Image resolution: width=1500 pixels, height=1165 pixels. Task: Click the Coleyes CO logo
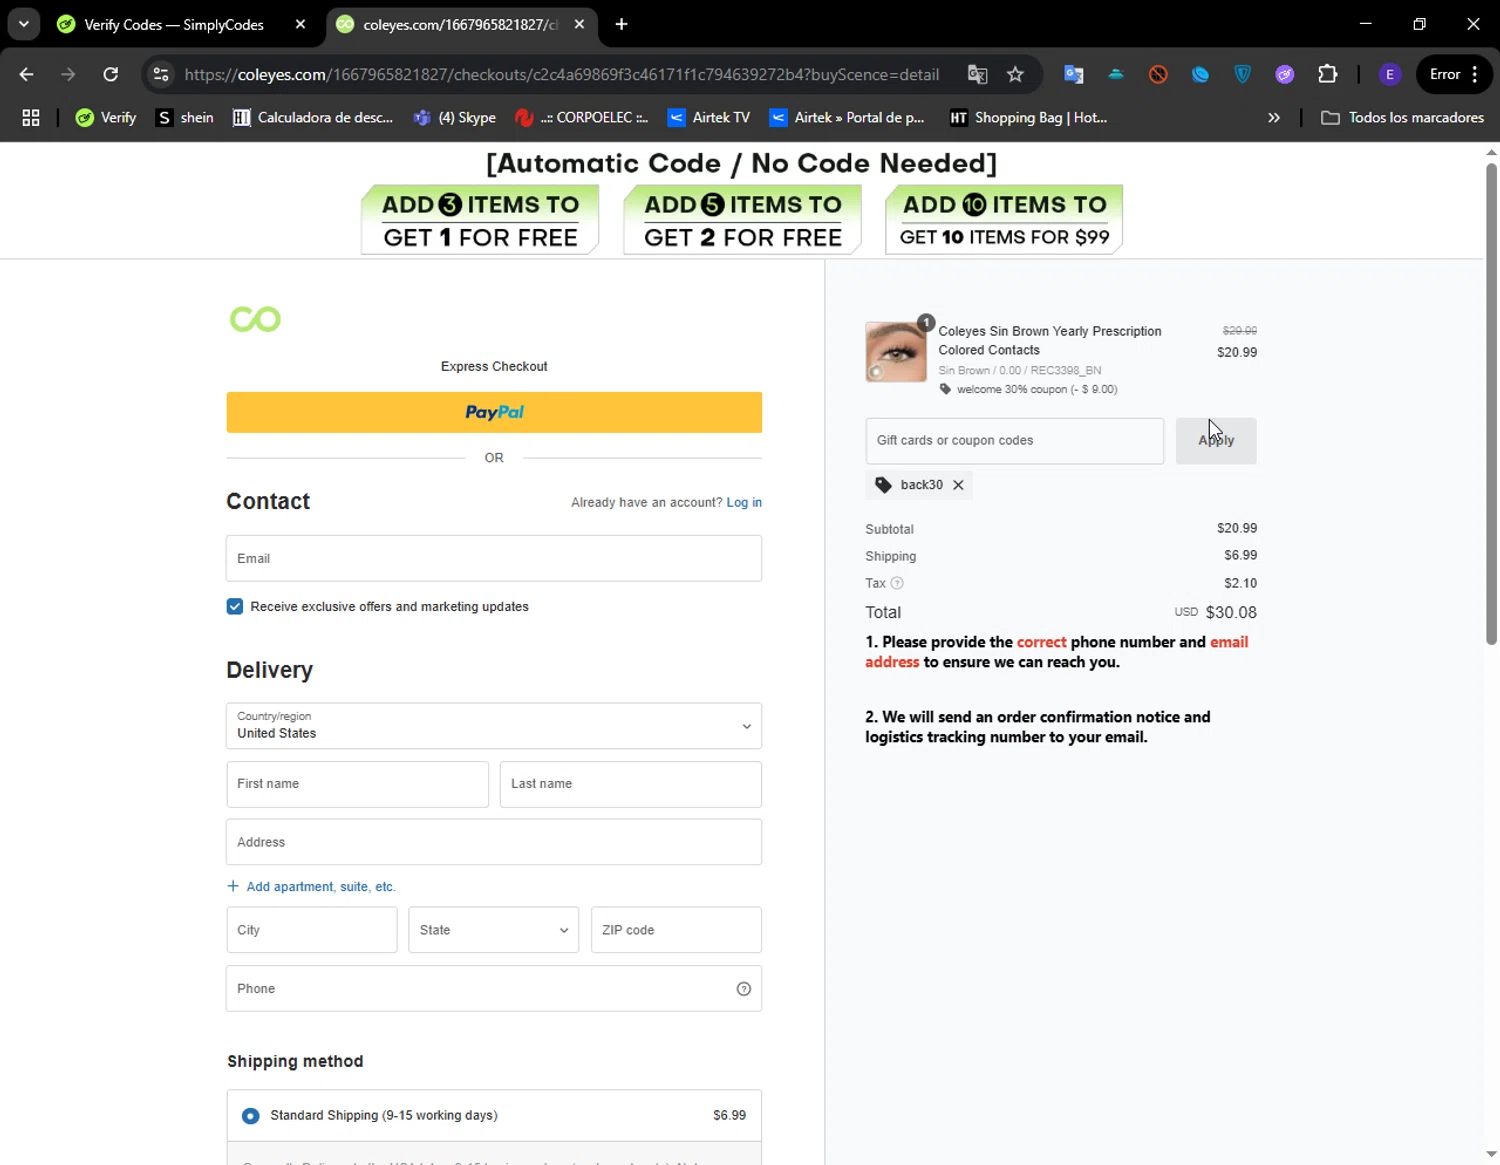(x=255, y=319)
